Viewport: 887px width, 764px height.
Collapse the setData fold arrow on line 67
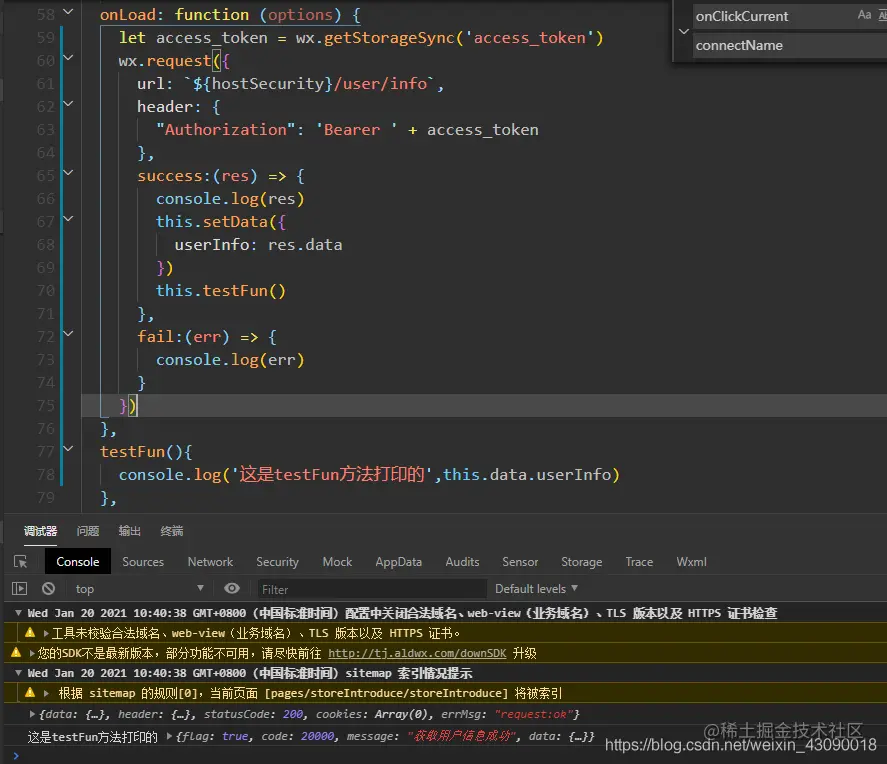coord(68,219)
